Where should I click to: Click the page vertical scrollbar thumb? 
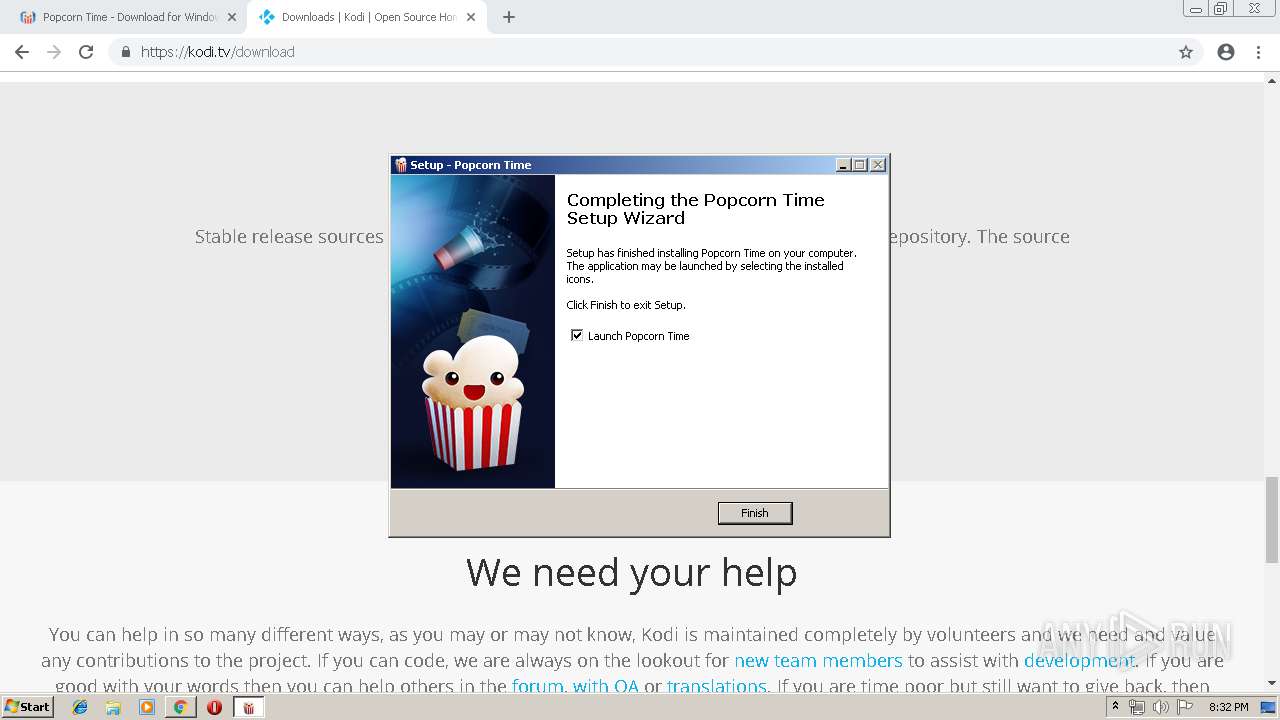coord(1272,520)
